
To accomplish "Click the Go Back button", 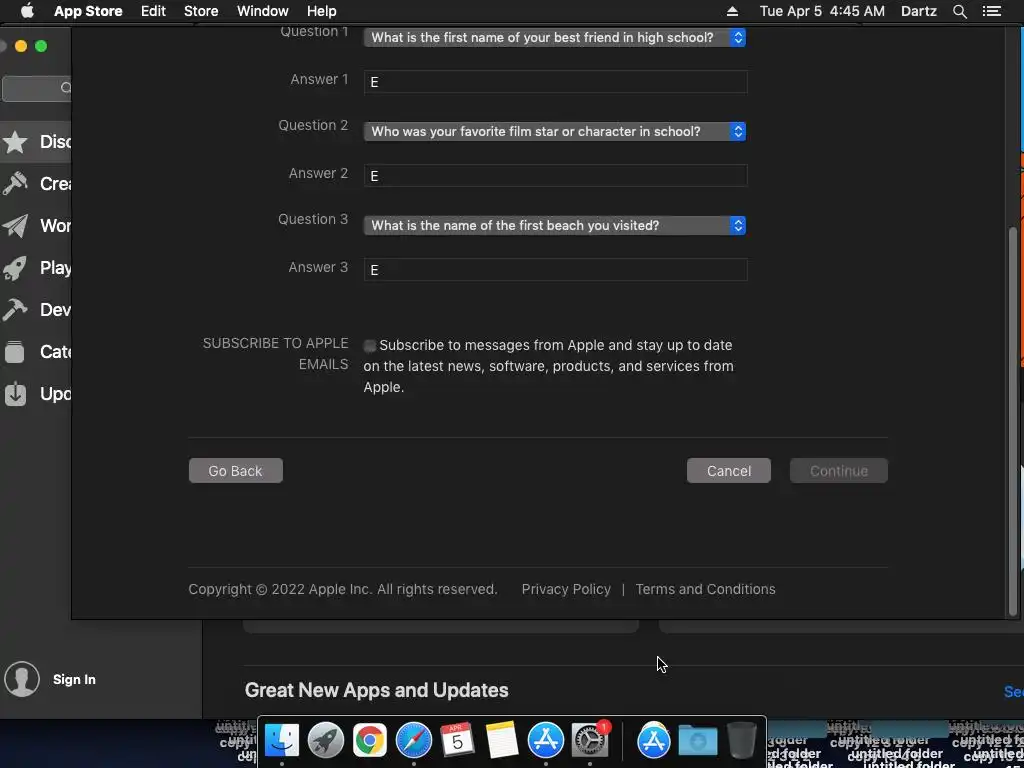I will tap(236, 471).
